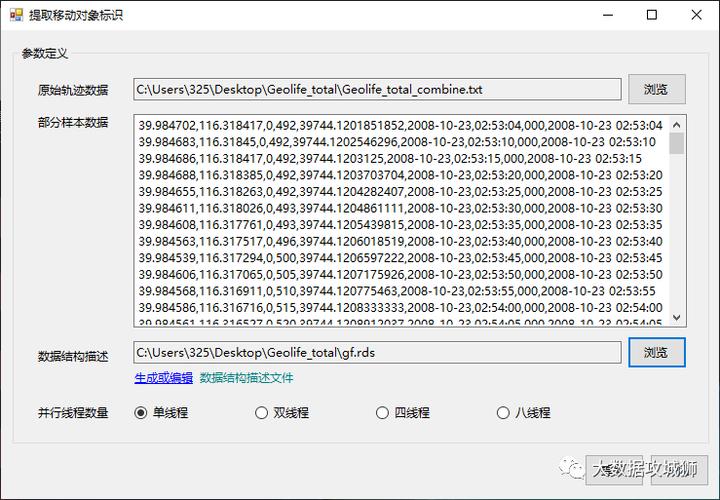Select the row ending 02:53:15
Screen dimensions: 720x500
click(x=390, y=158)
